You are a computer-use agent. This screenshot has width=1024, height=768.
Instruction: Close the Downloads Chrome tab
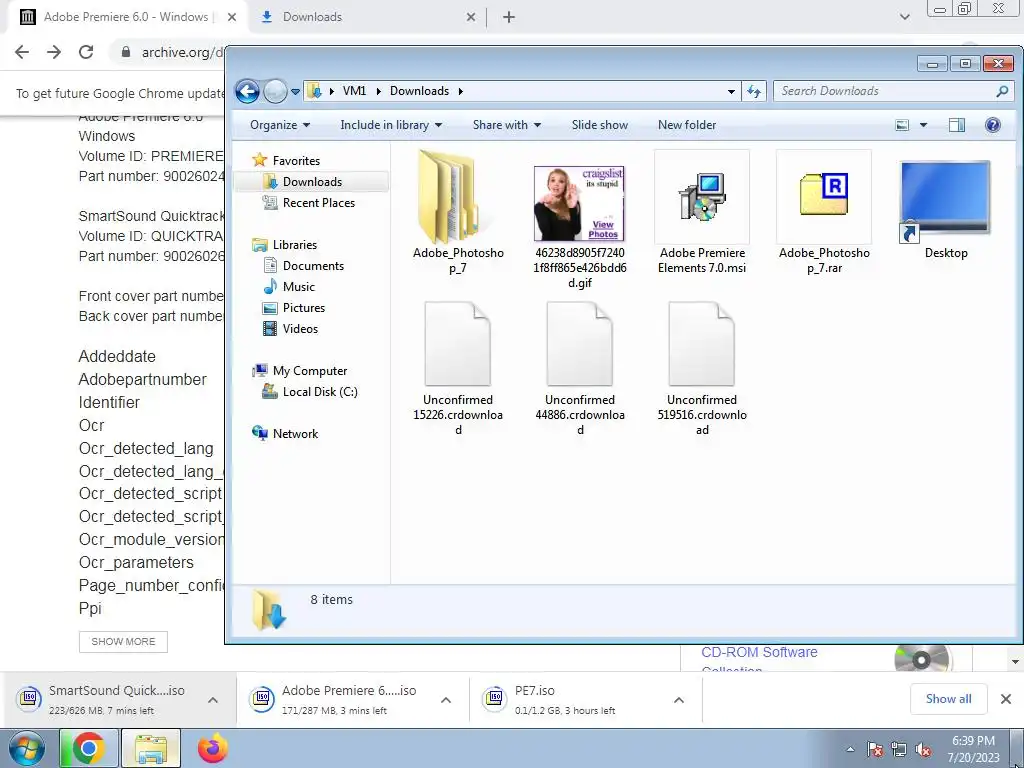[471, 17]
